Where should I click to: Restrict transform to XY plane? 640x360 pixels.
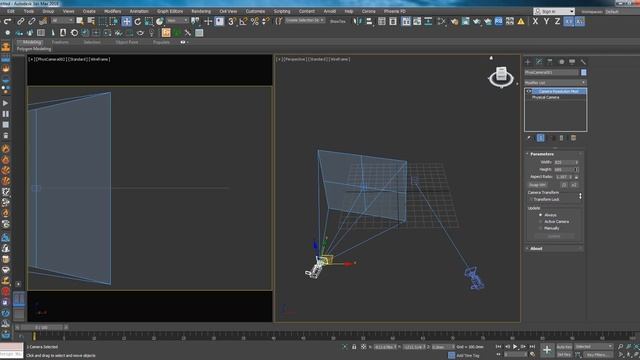click(568, 21)
